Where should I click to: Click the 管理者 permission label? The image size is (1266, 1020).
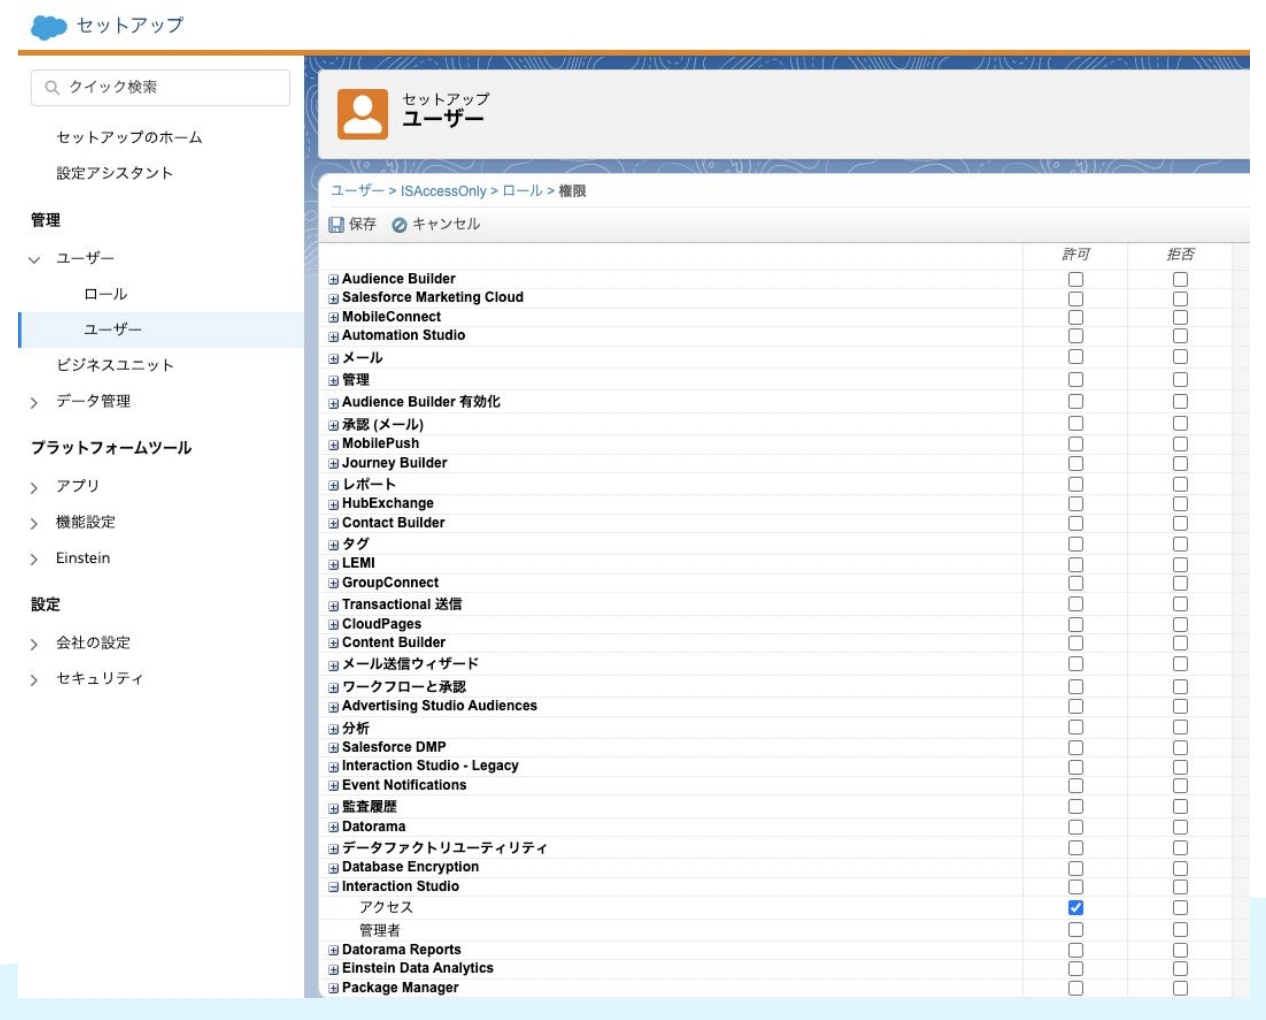pyautogui.click(x=380, y=930)
